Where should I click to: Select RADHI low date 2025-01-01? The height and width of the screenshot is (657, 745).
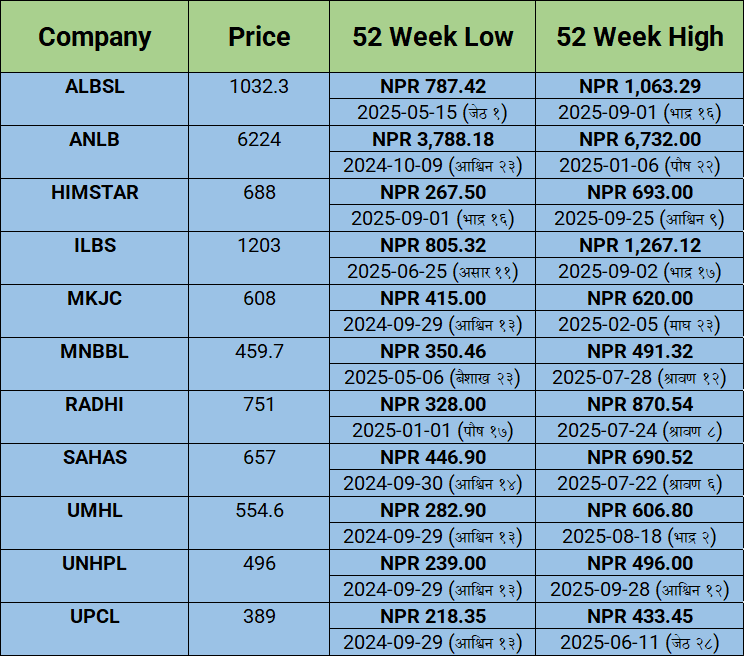(x=432, y=430)
